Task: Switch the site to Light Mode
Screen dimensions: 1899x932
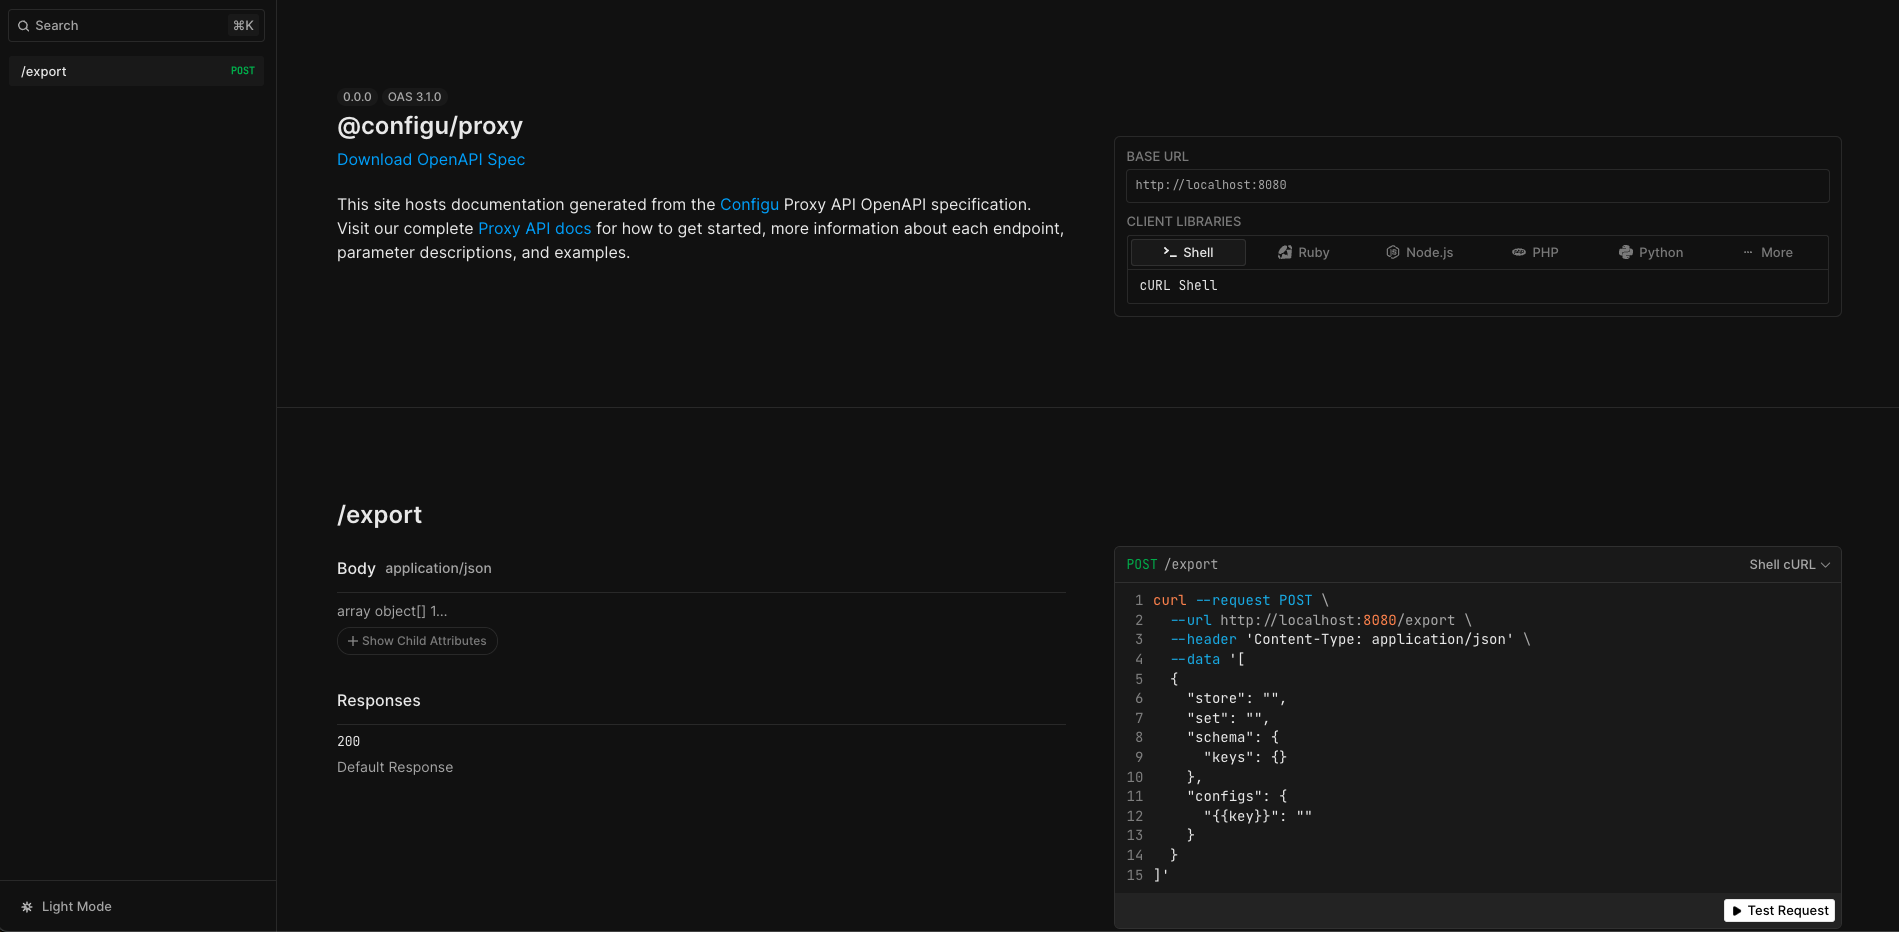Action: point(75,906)
